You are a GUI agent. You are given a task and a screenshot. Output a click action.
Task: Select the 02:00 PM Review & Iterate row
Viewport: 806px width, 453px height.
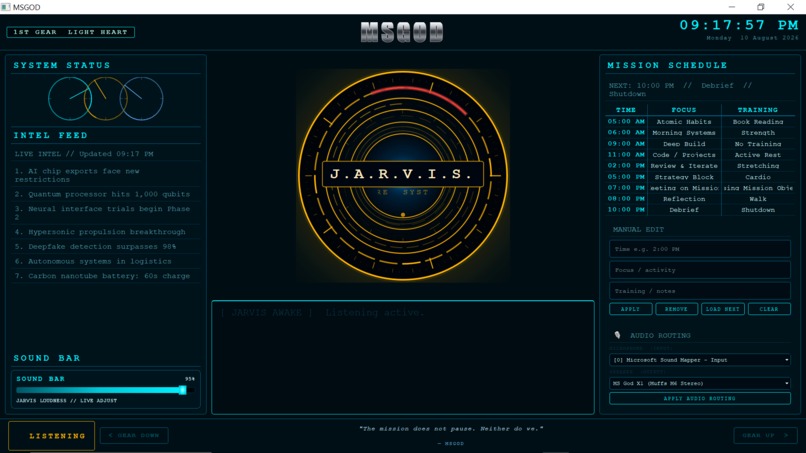click(x=700, y=166)
